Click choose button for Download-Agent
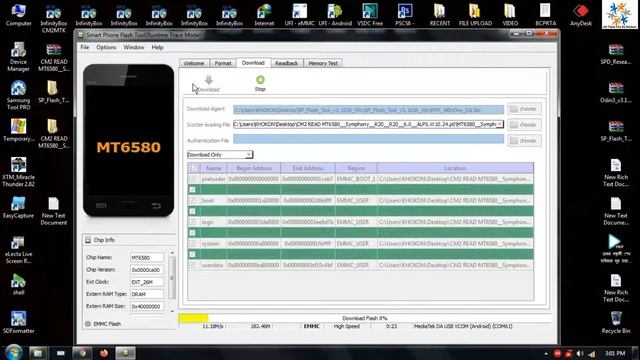Image resolution: width=640 pixels, height=360 pixels. (524, 109)
